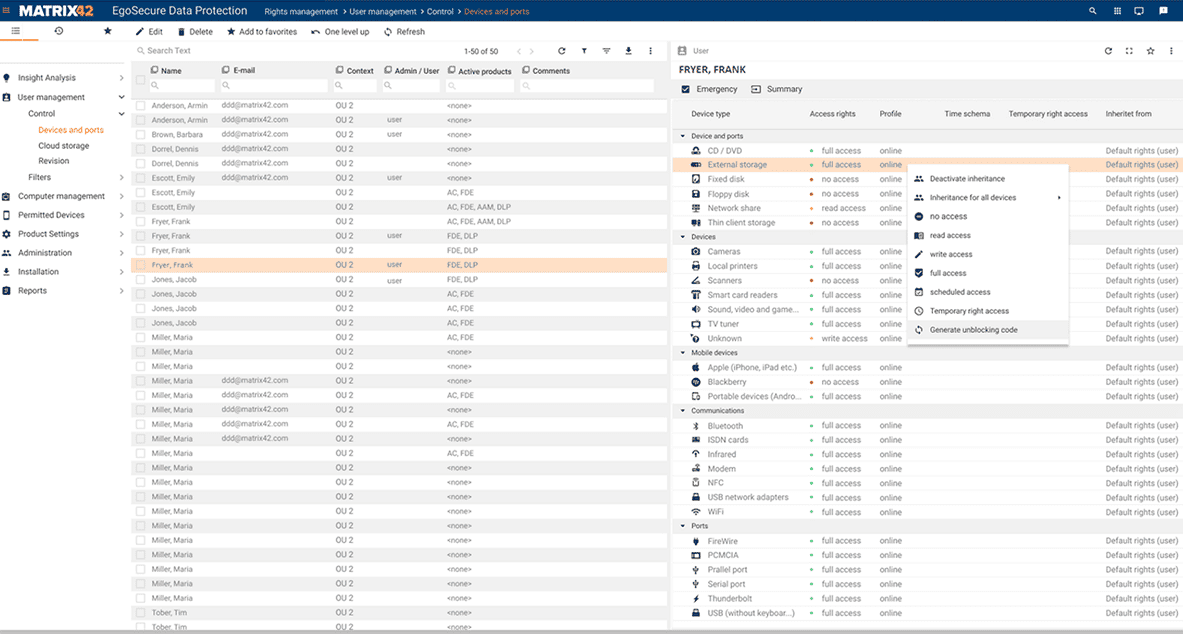The image size is (1183, 634).
Task: Download the user list via export icon
Action: click(628, 51)
